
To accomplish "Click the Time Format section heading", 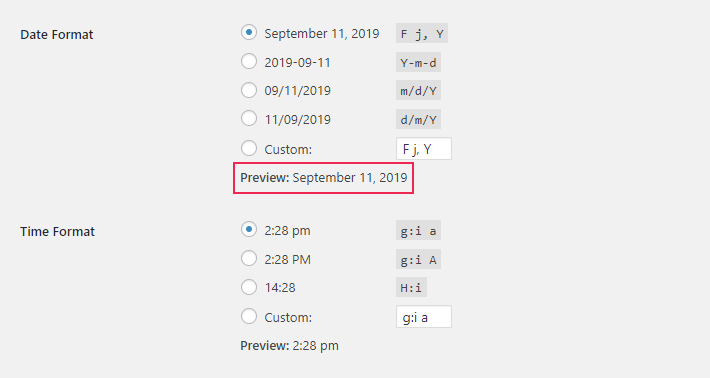I will [x=58, y=232].
